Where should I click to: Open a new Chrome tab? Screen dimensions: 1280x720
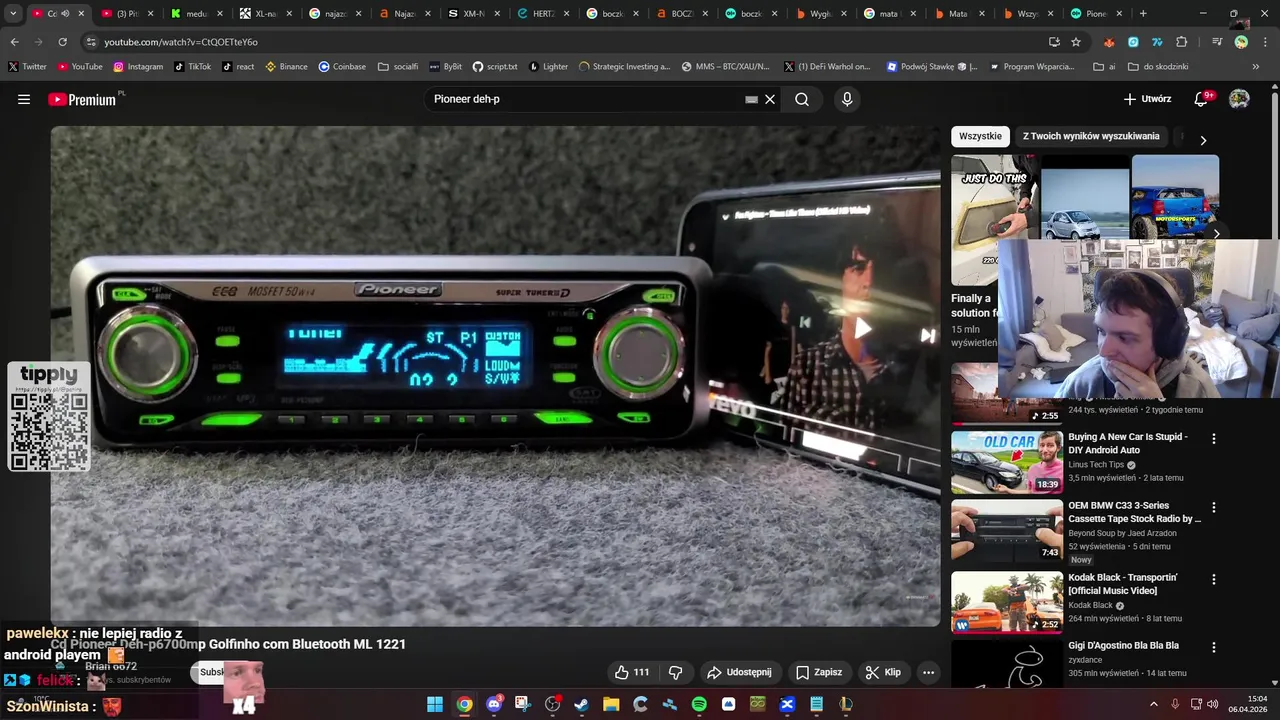click(x=1143, y=14)
